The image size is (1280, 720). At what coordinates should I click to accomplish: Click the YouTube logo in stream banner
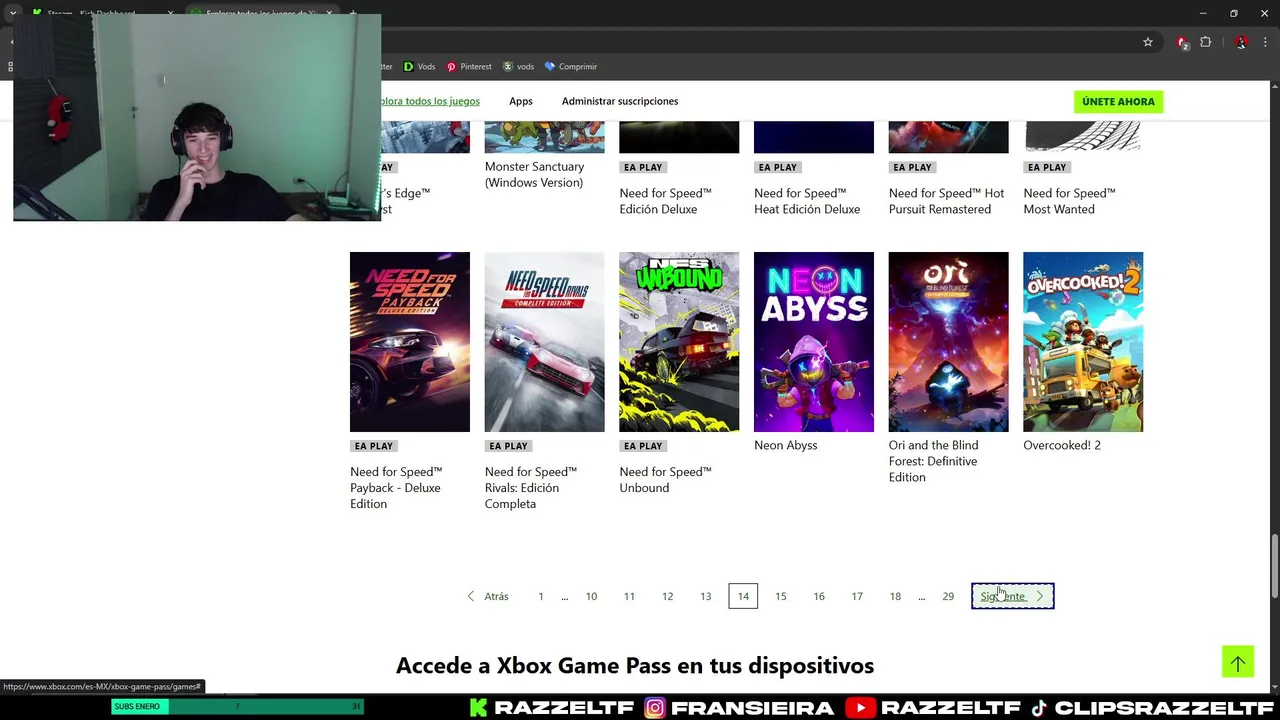click(x=860, y=708)
